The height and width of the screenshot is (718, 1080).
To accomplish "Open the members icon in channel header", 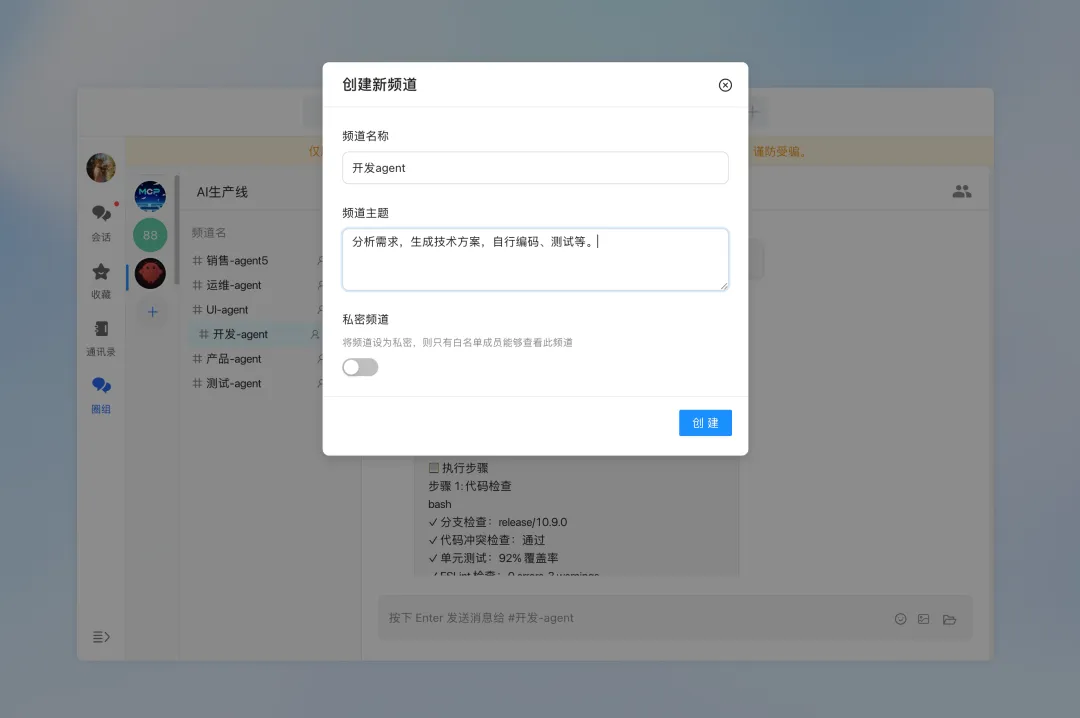I will click(962, 191).
